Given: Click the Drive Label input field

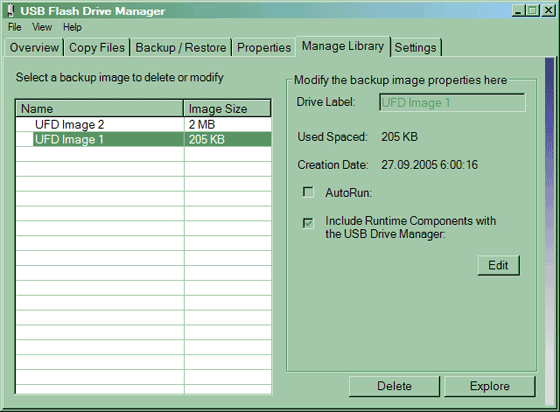Looking at the screenshot, I should pyautogui.click(x=452, y=103).
